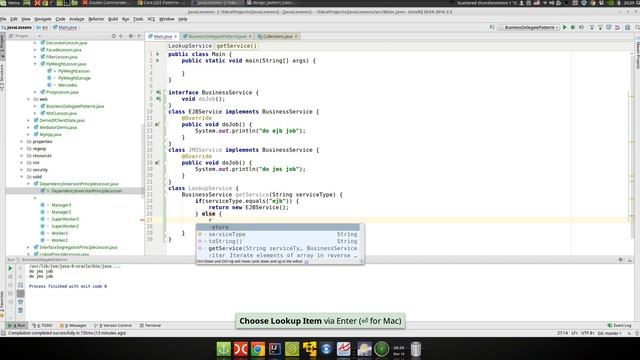Click the implemented-method gutter marker at line 12
This screenshot has width=640, height=360.
157,124
